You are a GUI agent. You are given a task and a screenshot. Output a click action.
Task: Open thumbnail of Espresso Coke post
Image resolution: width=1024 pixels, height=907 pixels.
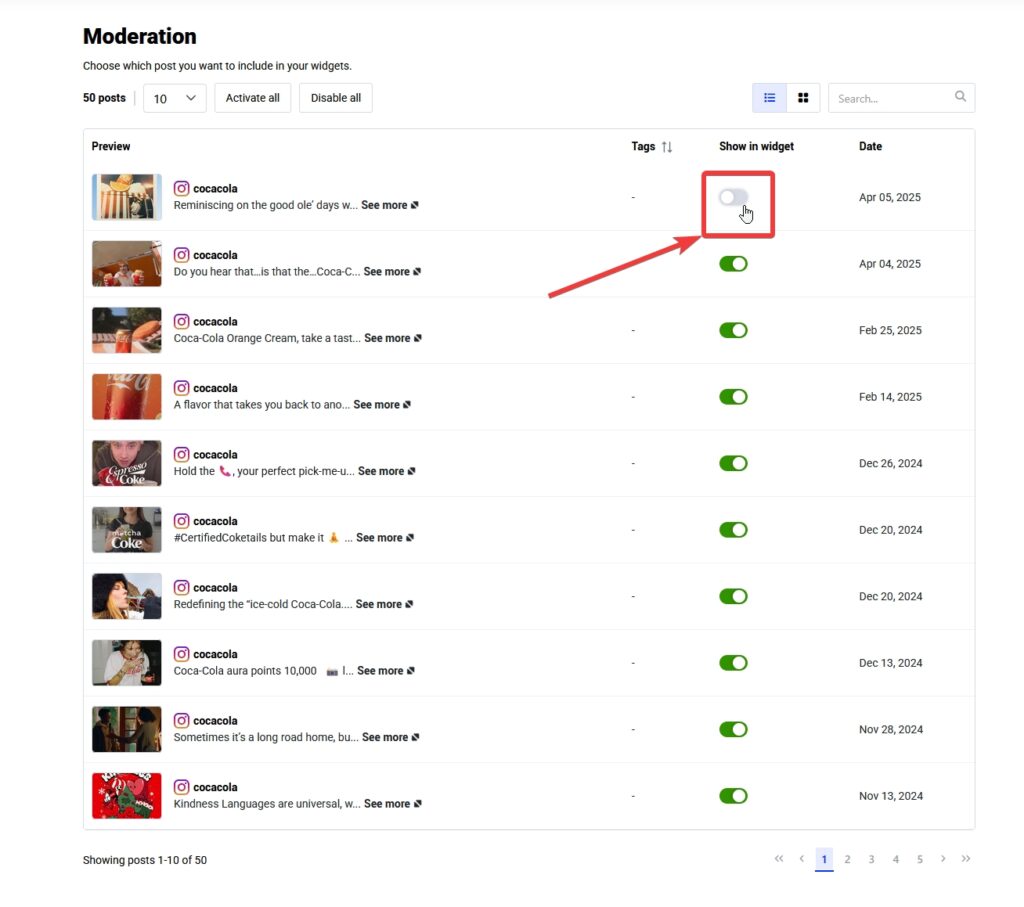(127, 464)
